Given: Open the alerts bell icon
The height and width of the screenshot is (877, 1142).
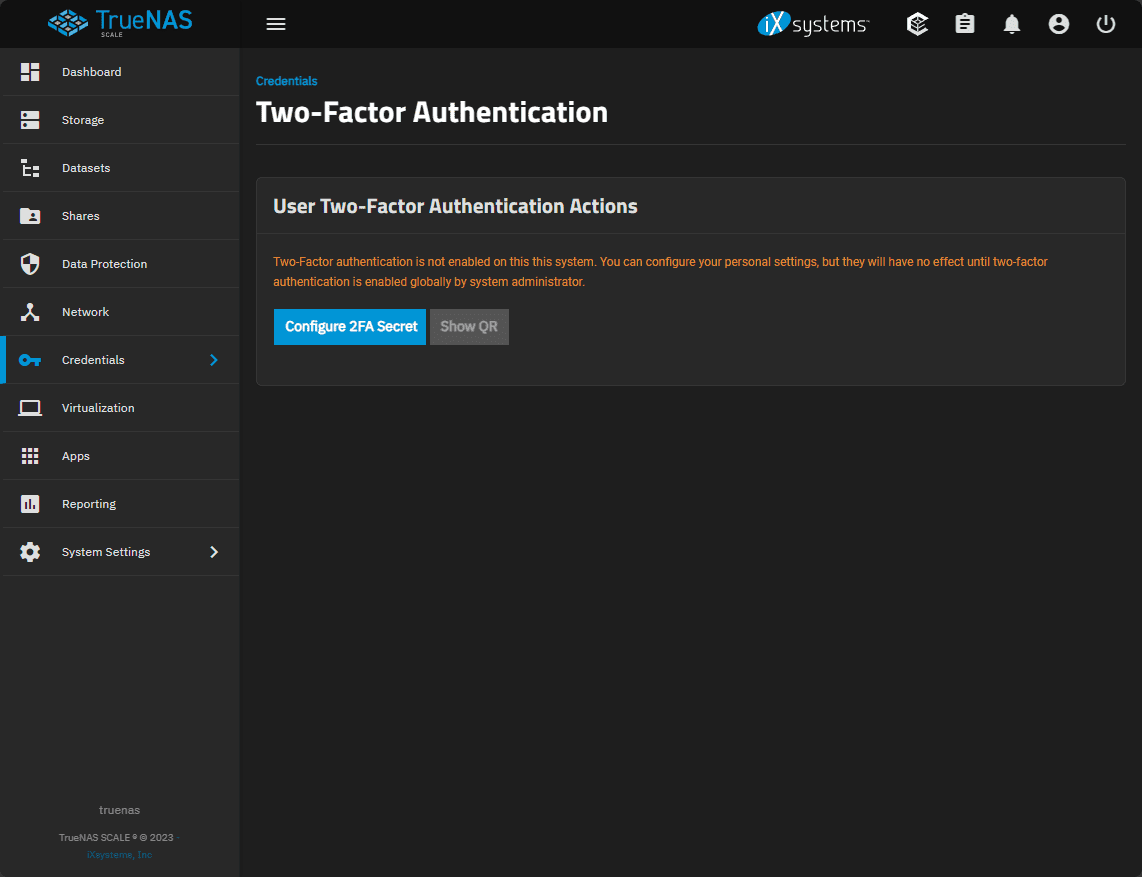Looking at the screenshot, I should [x=1012, y=24].
